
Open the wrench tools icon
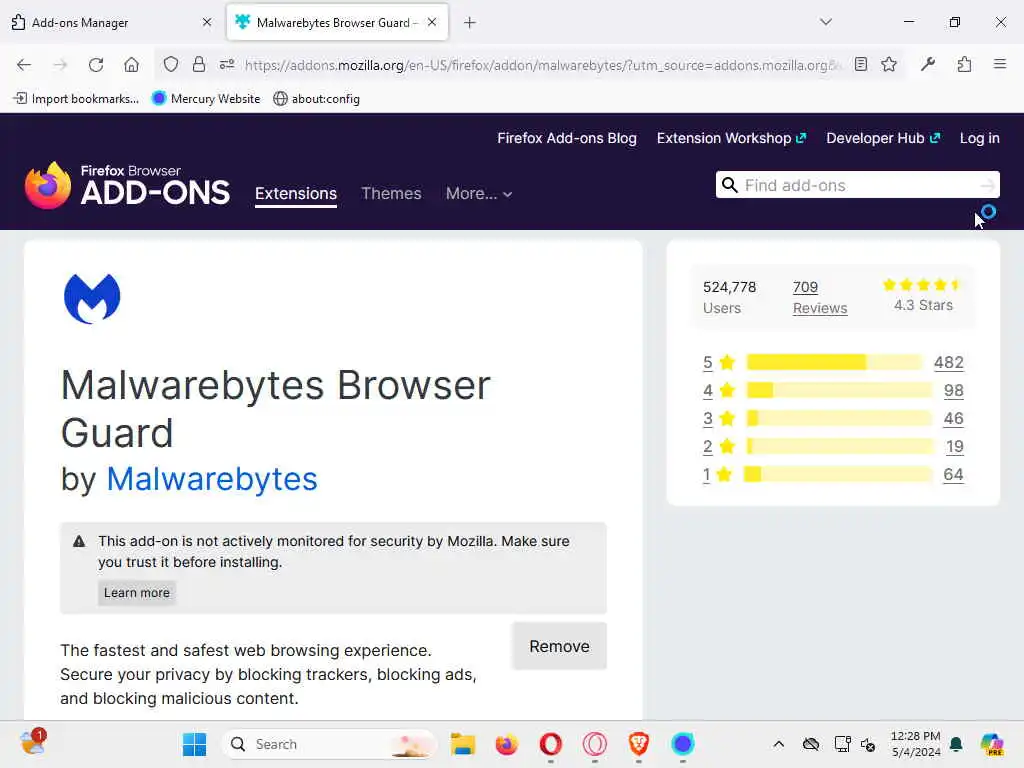tap(928, 64)
